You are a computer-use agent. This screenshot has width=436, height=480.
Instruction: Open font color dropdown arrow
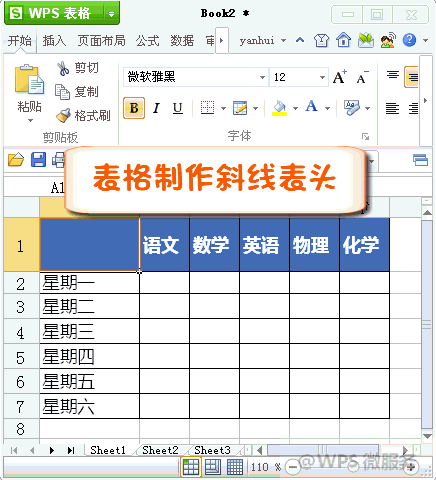(x=327, y=108)
